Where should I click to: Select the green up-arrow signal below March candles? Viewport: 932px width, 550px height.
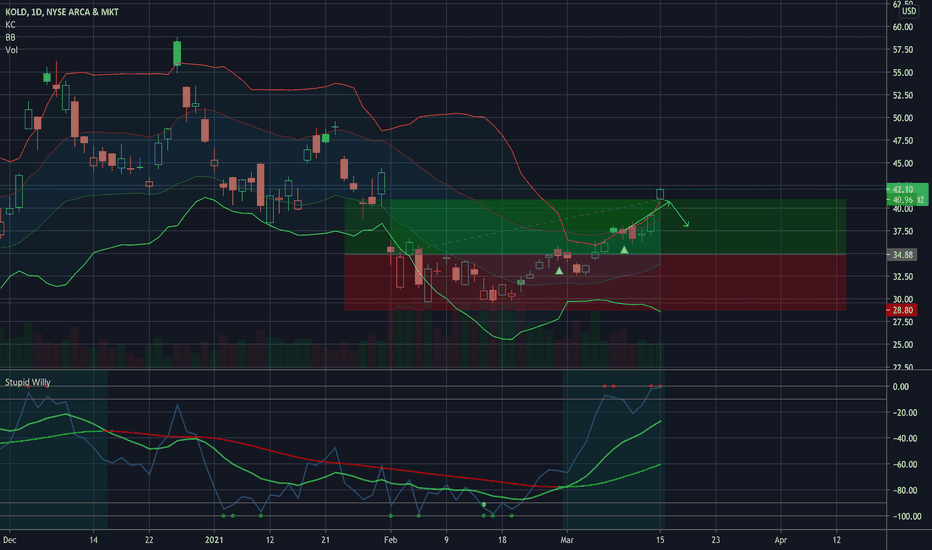pyautogui.click(x=624, y=250)
